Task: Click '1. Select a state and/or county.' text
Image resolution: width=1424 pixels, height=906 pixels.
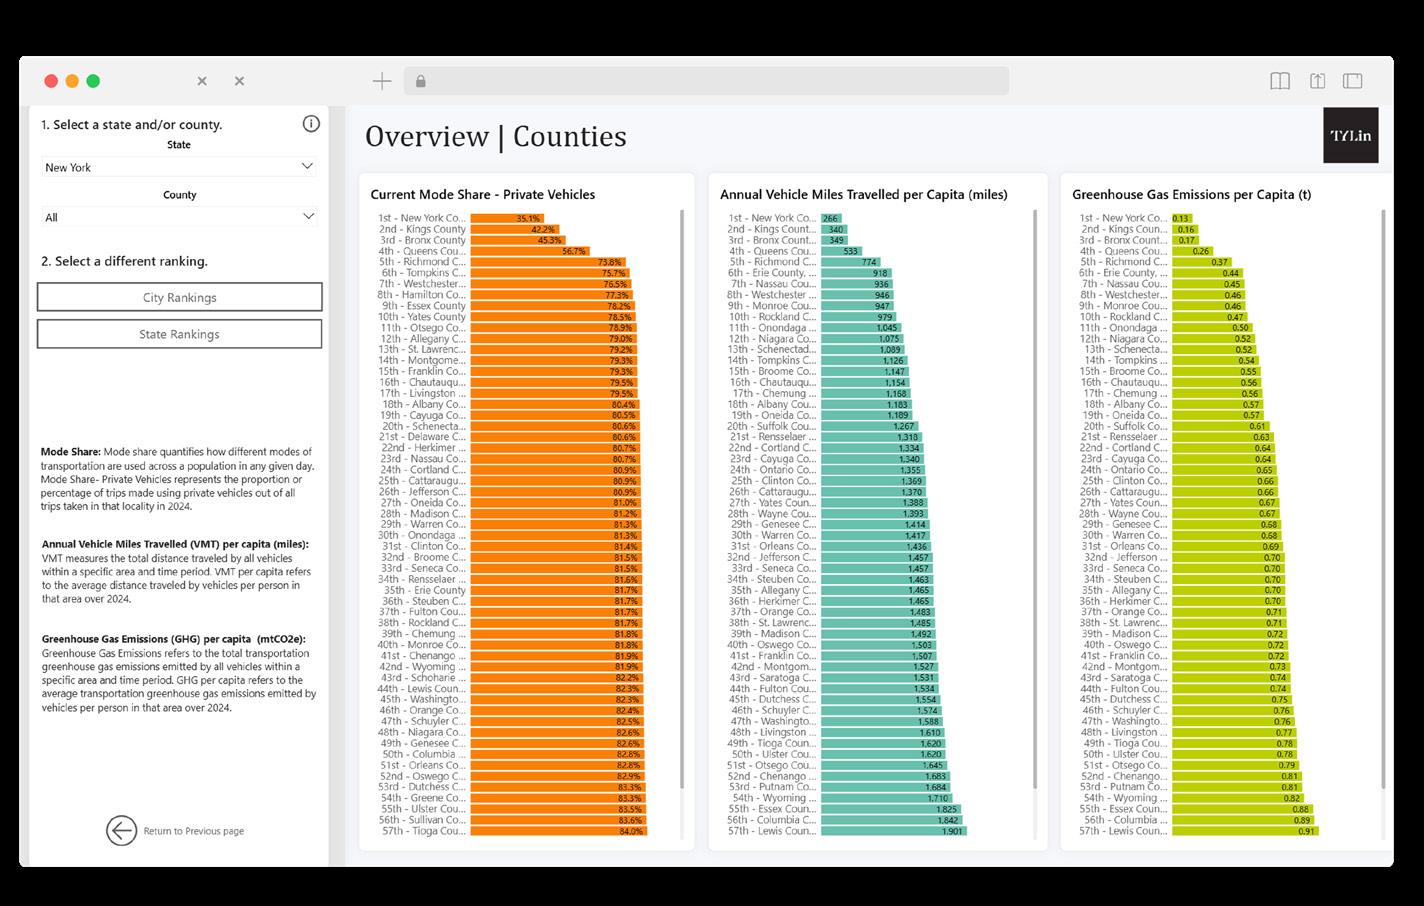Action: (x=131, y=125)
